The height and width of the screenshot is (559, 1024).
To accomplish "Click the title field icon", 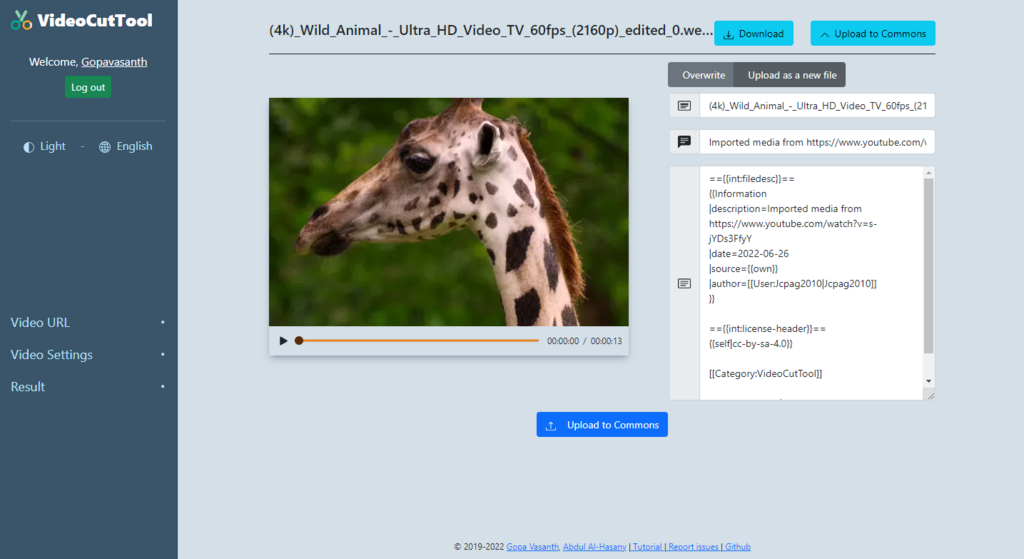I will click(684, 106).
